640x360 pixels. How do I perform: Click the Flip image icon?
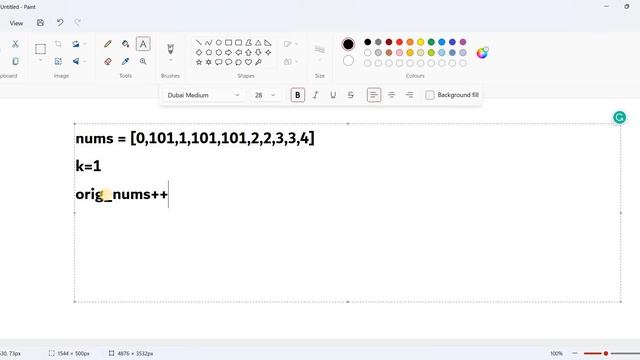pyautogui.click(x=76, y=61)
